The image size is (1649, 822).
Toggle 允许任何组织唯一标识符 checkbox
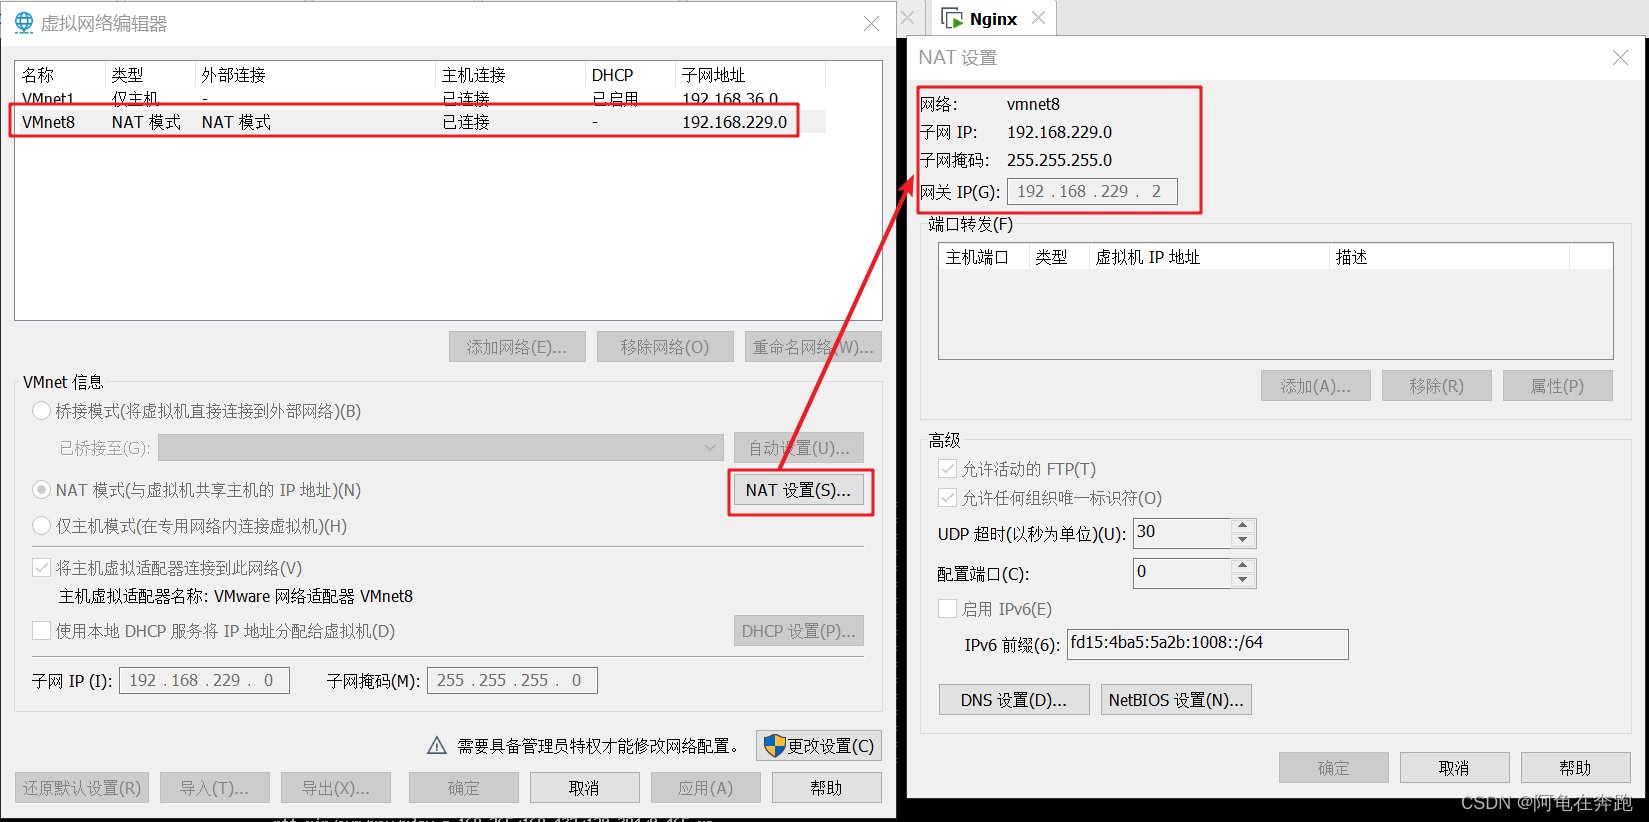click(x=948, y=498)
